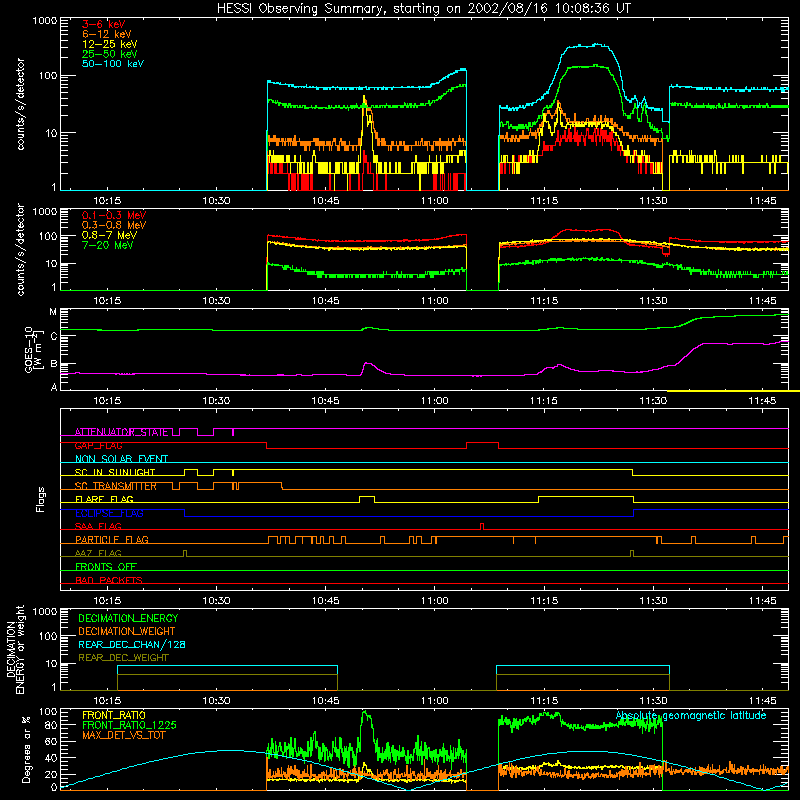This screenshot has width=800, height=800.
Task: Click the 11:30 time tick under the decimation panel
Action: coord(653,701)
